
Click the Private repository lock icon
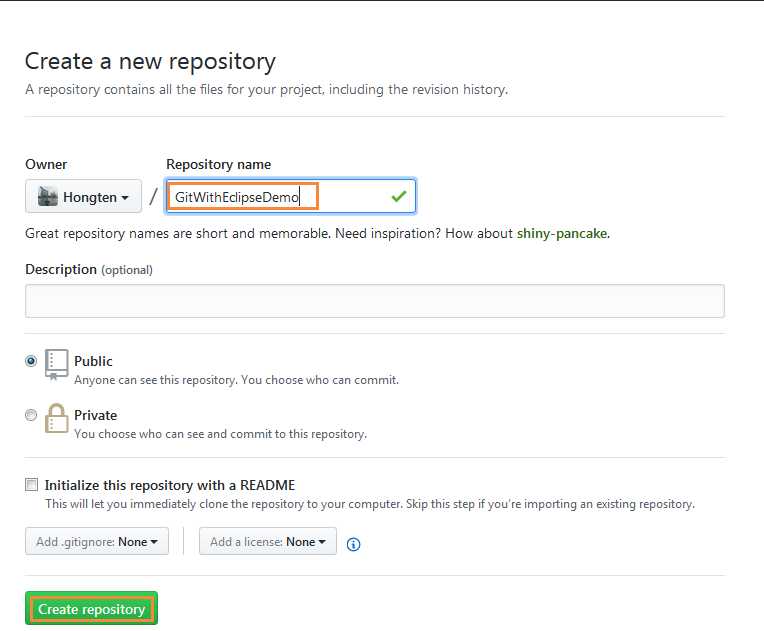click(57, 418)
